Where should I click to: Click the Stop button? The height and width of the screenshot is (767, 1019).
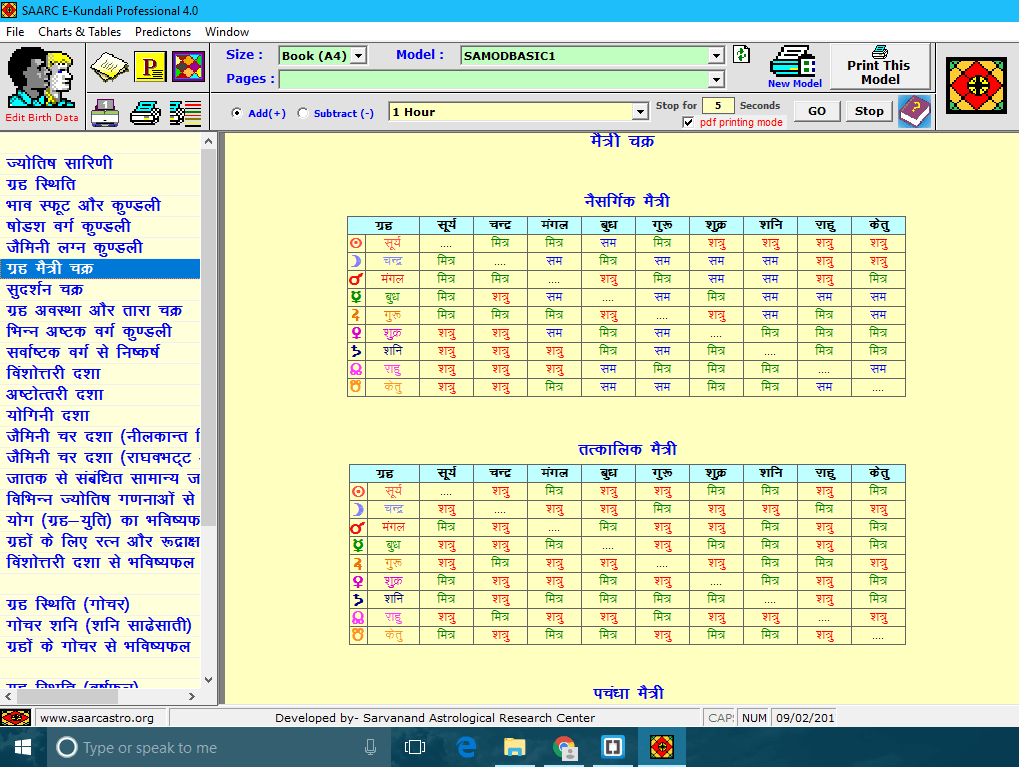[869, 111]
